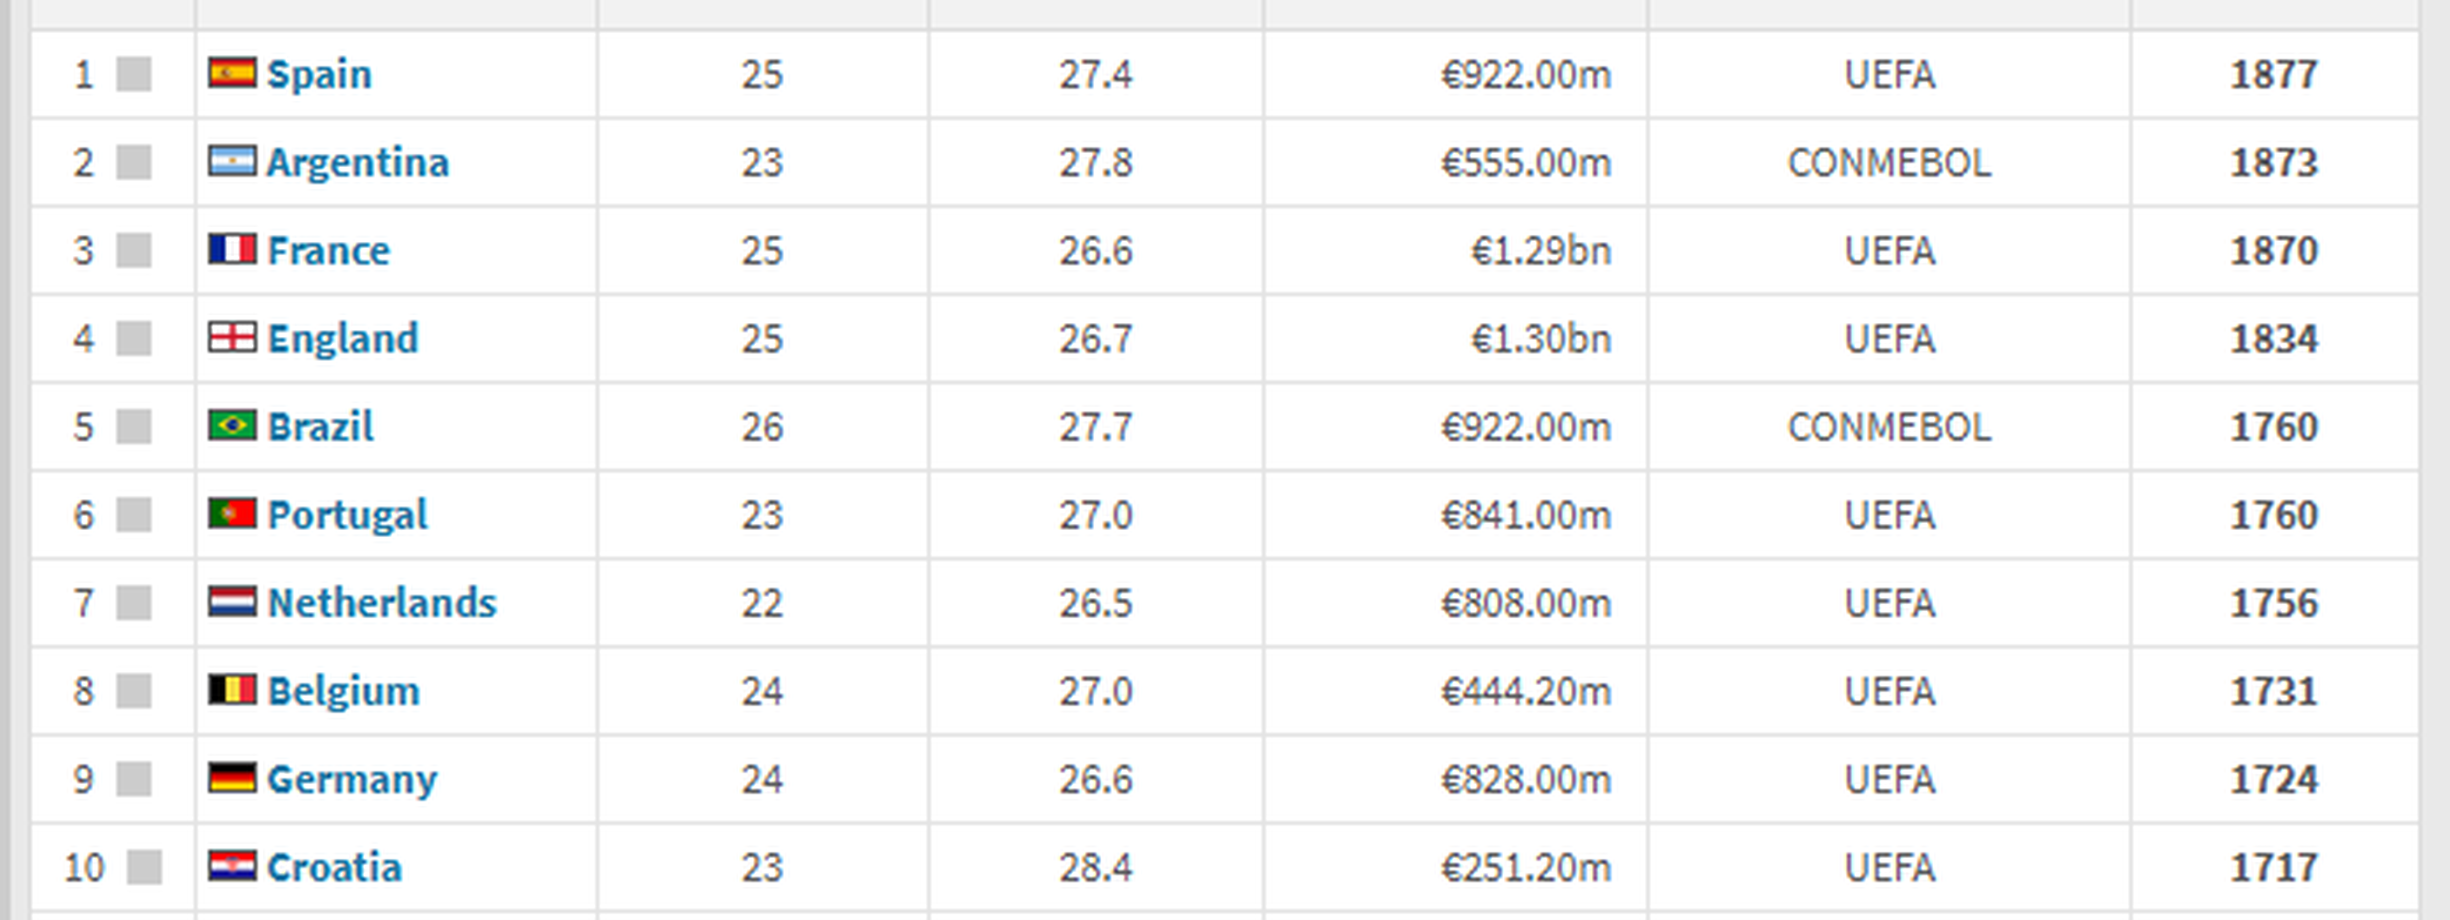The width and height of the screenshot is (2450, 920).
Task: Click the Spain flag icon
Action: click(232, 73)
